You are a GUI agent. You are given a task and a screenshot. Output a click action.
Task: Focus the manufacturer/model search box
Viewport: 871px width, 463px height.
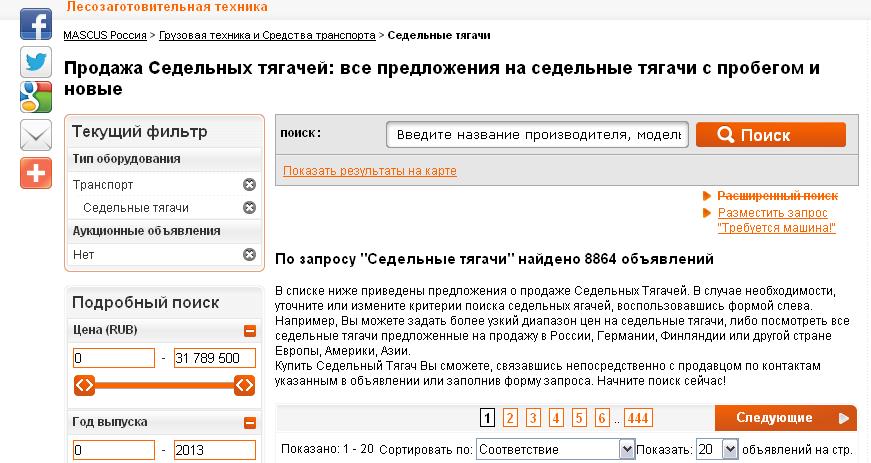click(x=537, y=135)
